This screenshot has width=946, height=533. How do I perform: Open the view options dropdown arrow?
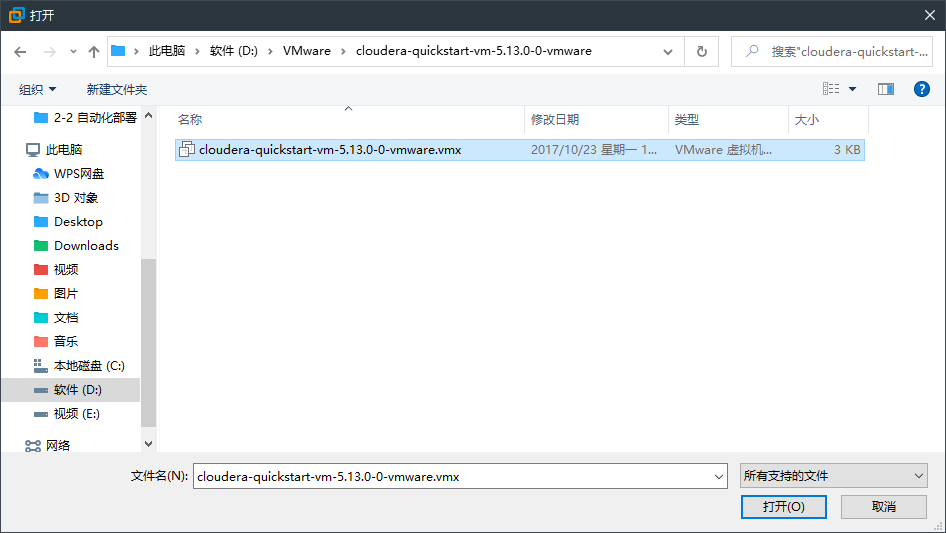(x=852, y=89)
